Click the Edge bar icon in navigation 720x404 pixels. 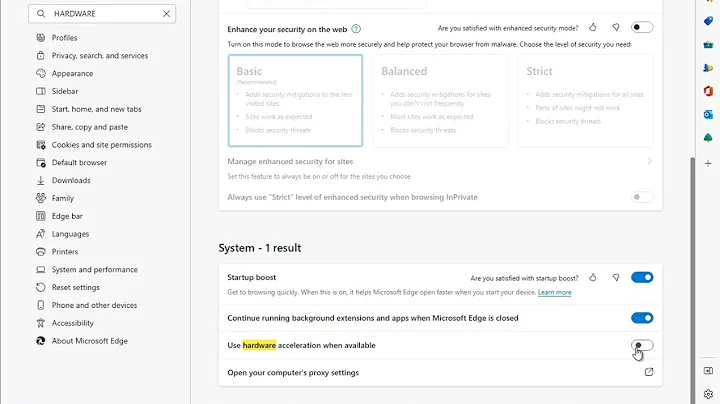[41, 216]
